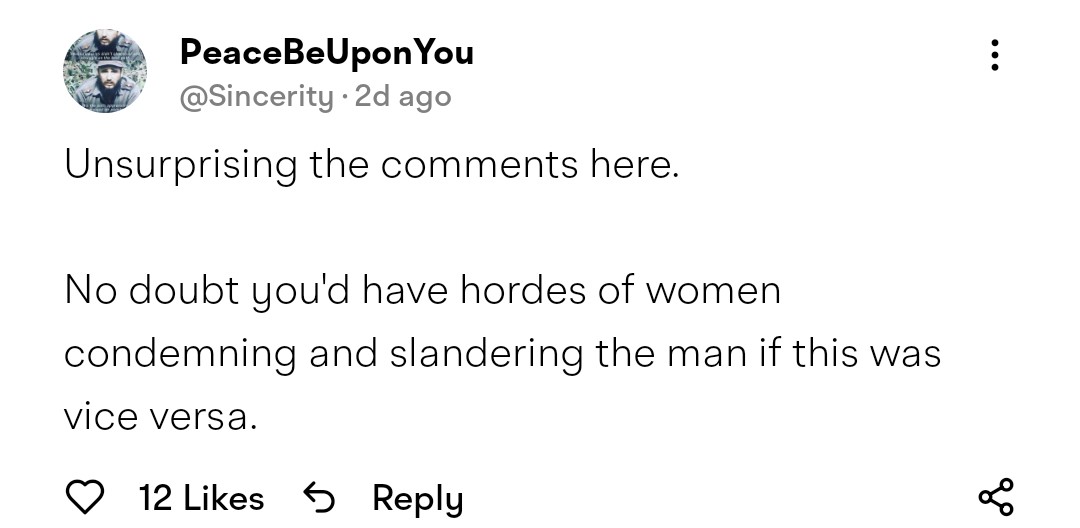Image resolution: width=1080 pixels, height=528 pixels.
Task: Click the word 'women' in the comment
Action: (x=712, y=292)
